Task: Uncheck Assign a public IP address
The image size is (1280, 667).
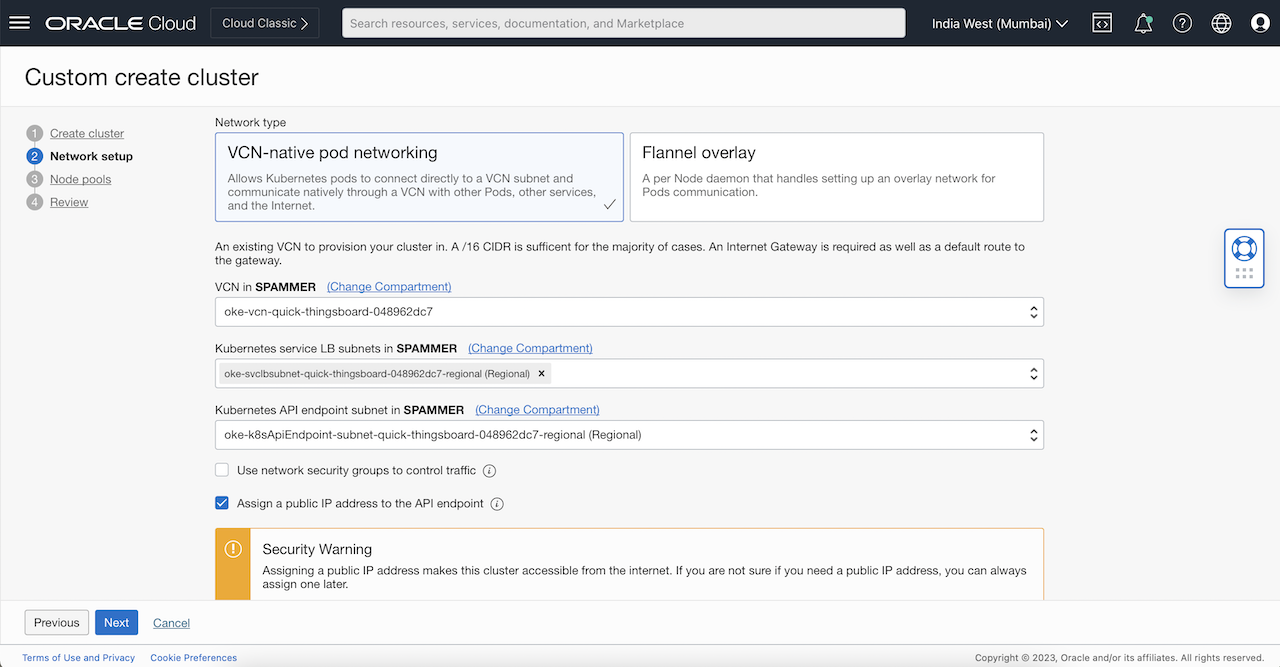Action: click(222, 504)
